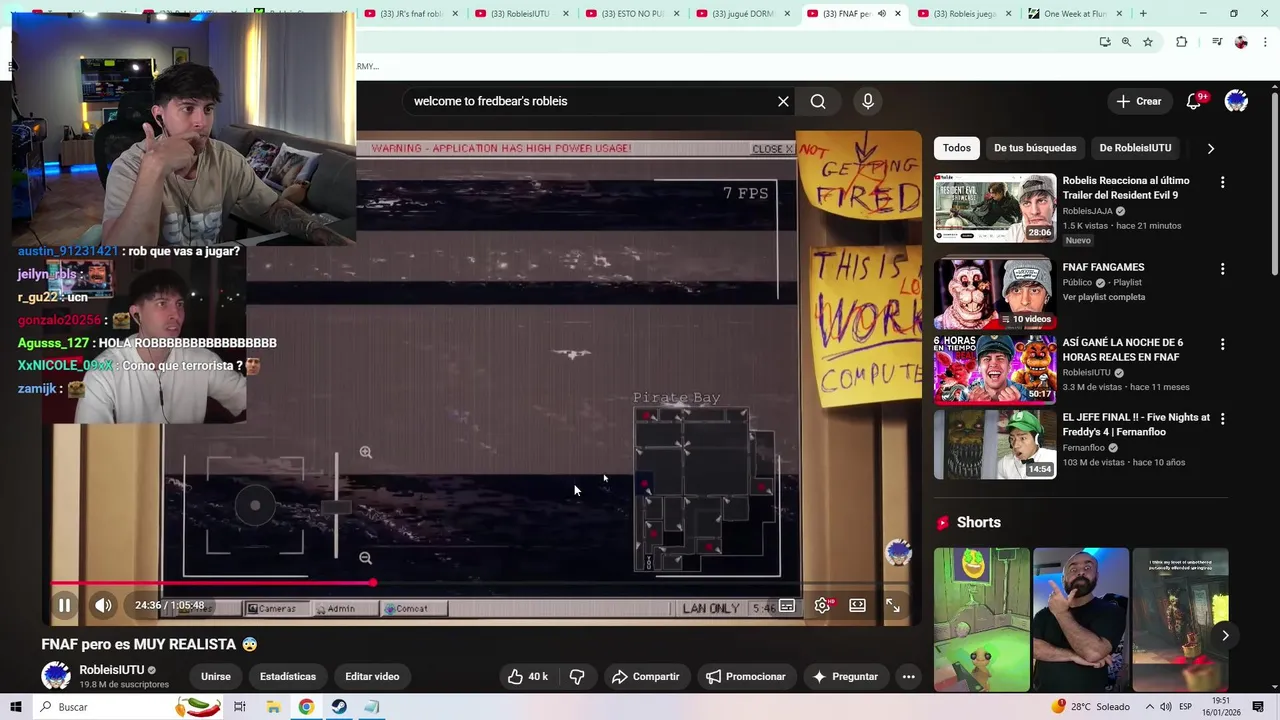1280x720 pixels.
Task: Click the Editar video button
Action: point(372,677)
